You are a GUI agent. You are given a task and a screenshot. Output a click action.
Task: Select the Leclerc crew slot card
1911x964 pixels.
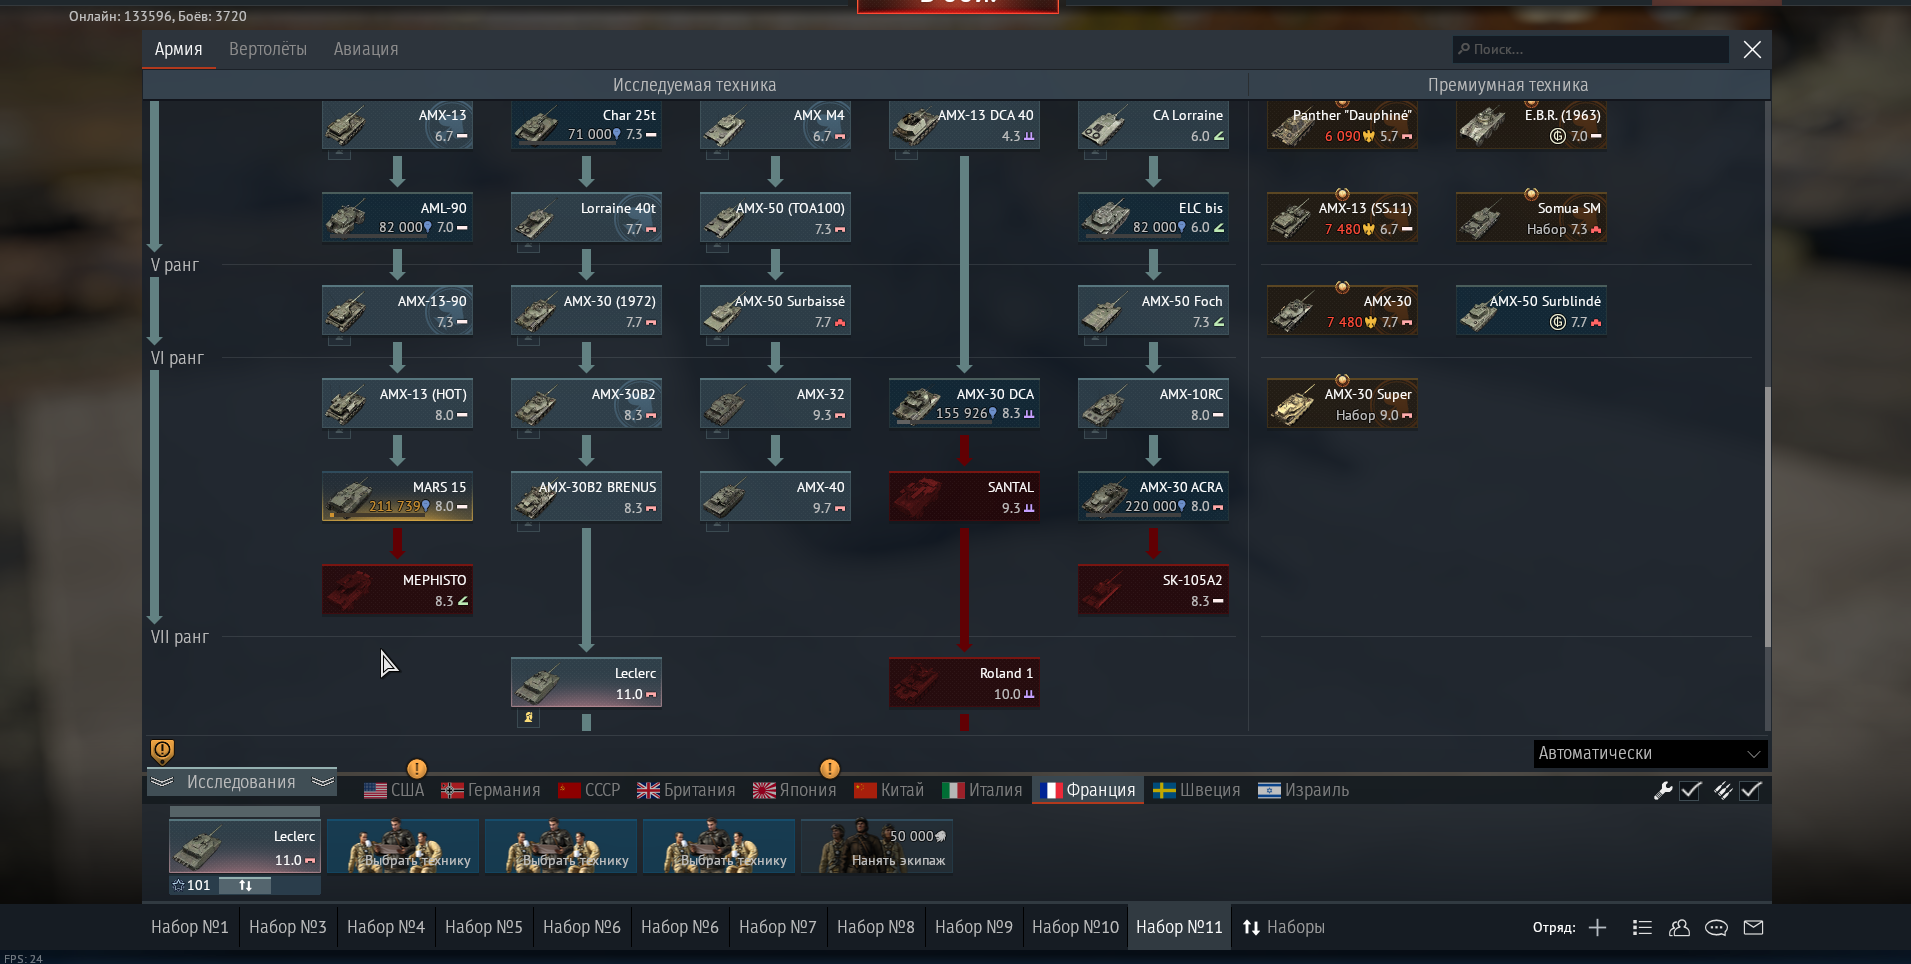pyautogui.click(x=245, y=847)
